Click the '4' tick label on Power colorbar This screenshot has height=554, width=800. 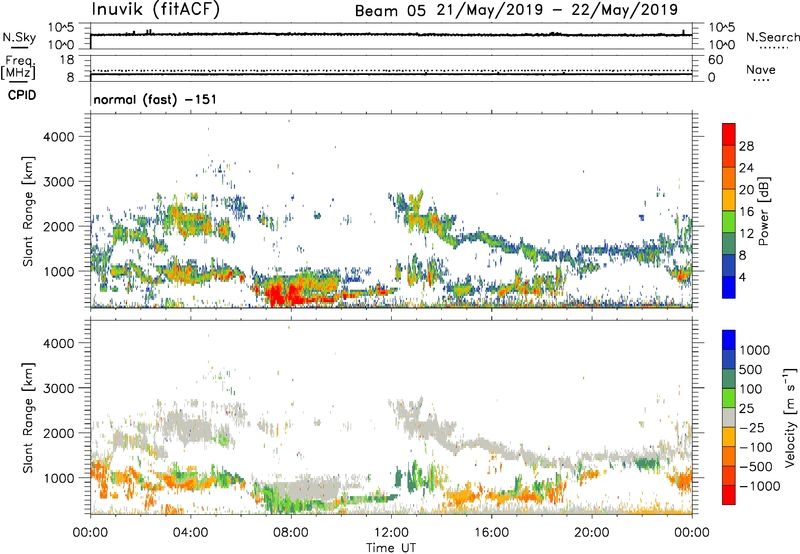pos(742,277)
